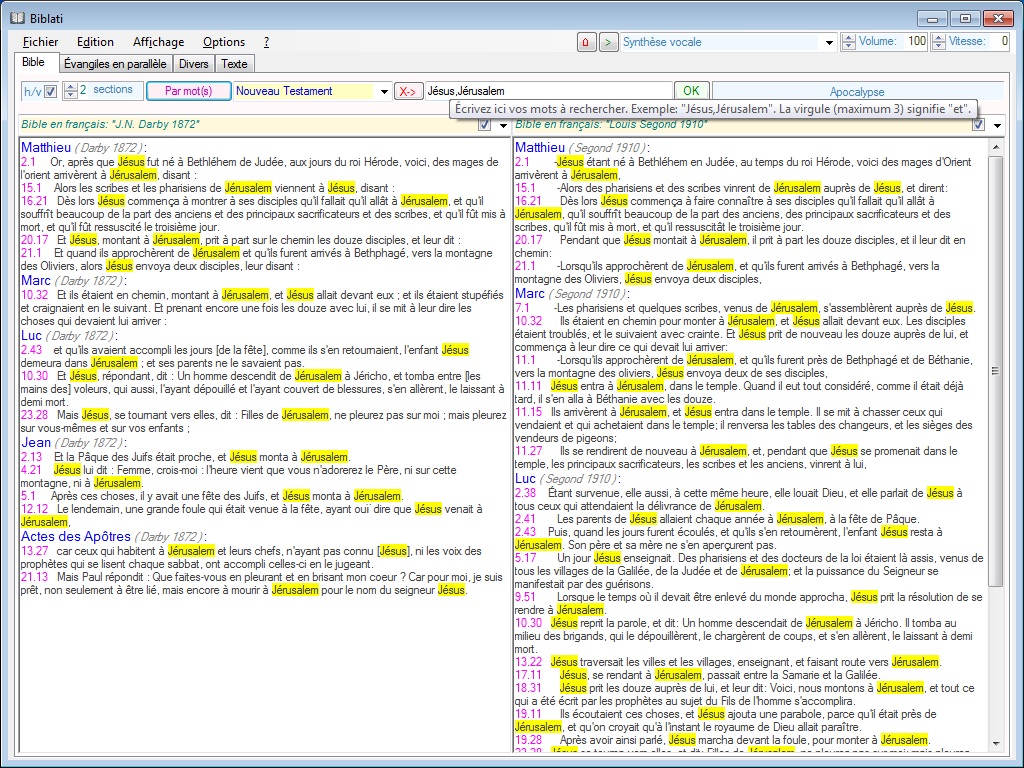Click the Volume spinner arrows
The width and height of the screenshot is (1024, 768).
[x=849, y=42]
